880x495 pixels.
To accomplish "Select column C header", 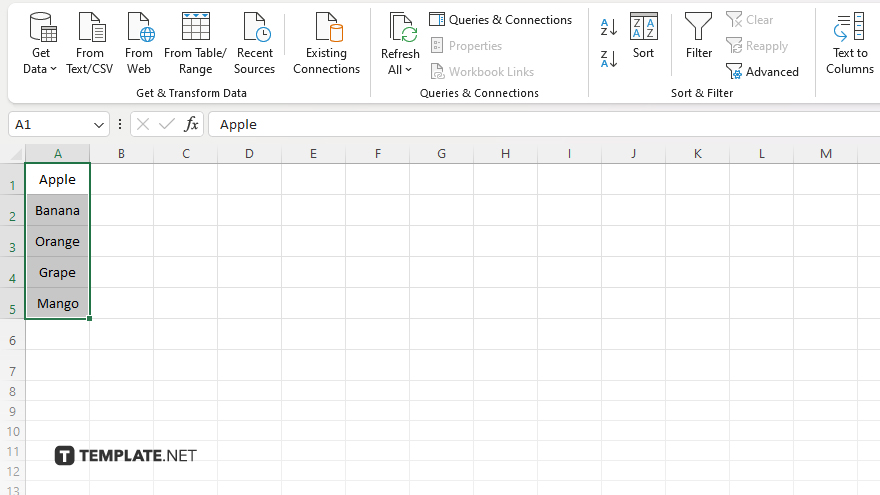I will 185,153.
